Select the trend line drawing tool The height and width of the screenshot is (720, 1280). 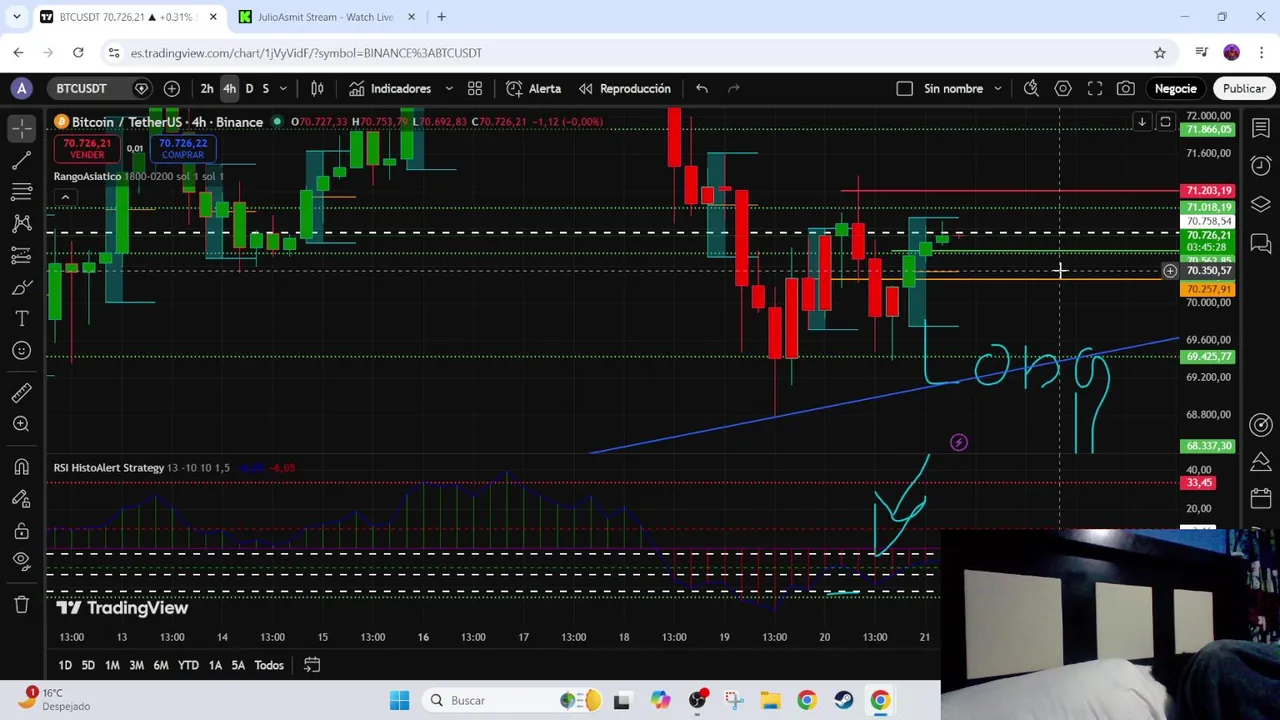tap(22, 159)
